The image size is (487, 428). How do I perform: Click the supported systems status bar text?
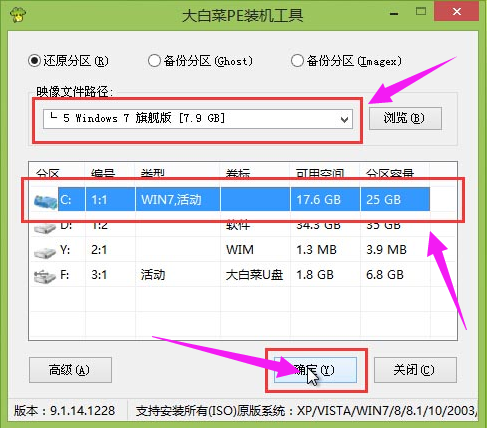[x=306, y=411]
